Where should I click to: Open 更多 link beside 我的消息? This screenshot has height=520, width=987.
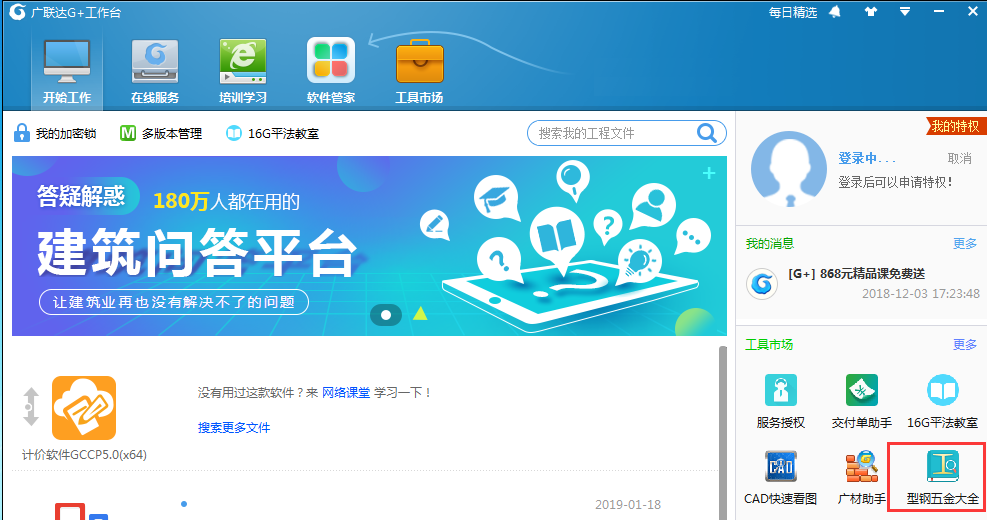964,244
